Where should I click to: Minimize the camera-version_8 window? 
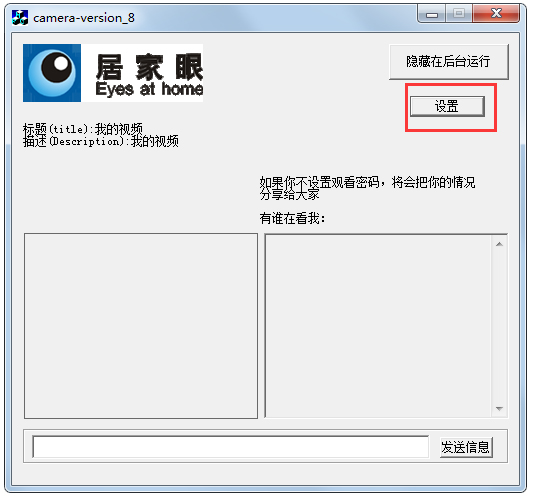pyautogui.click(x=432, y=14)
